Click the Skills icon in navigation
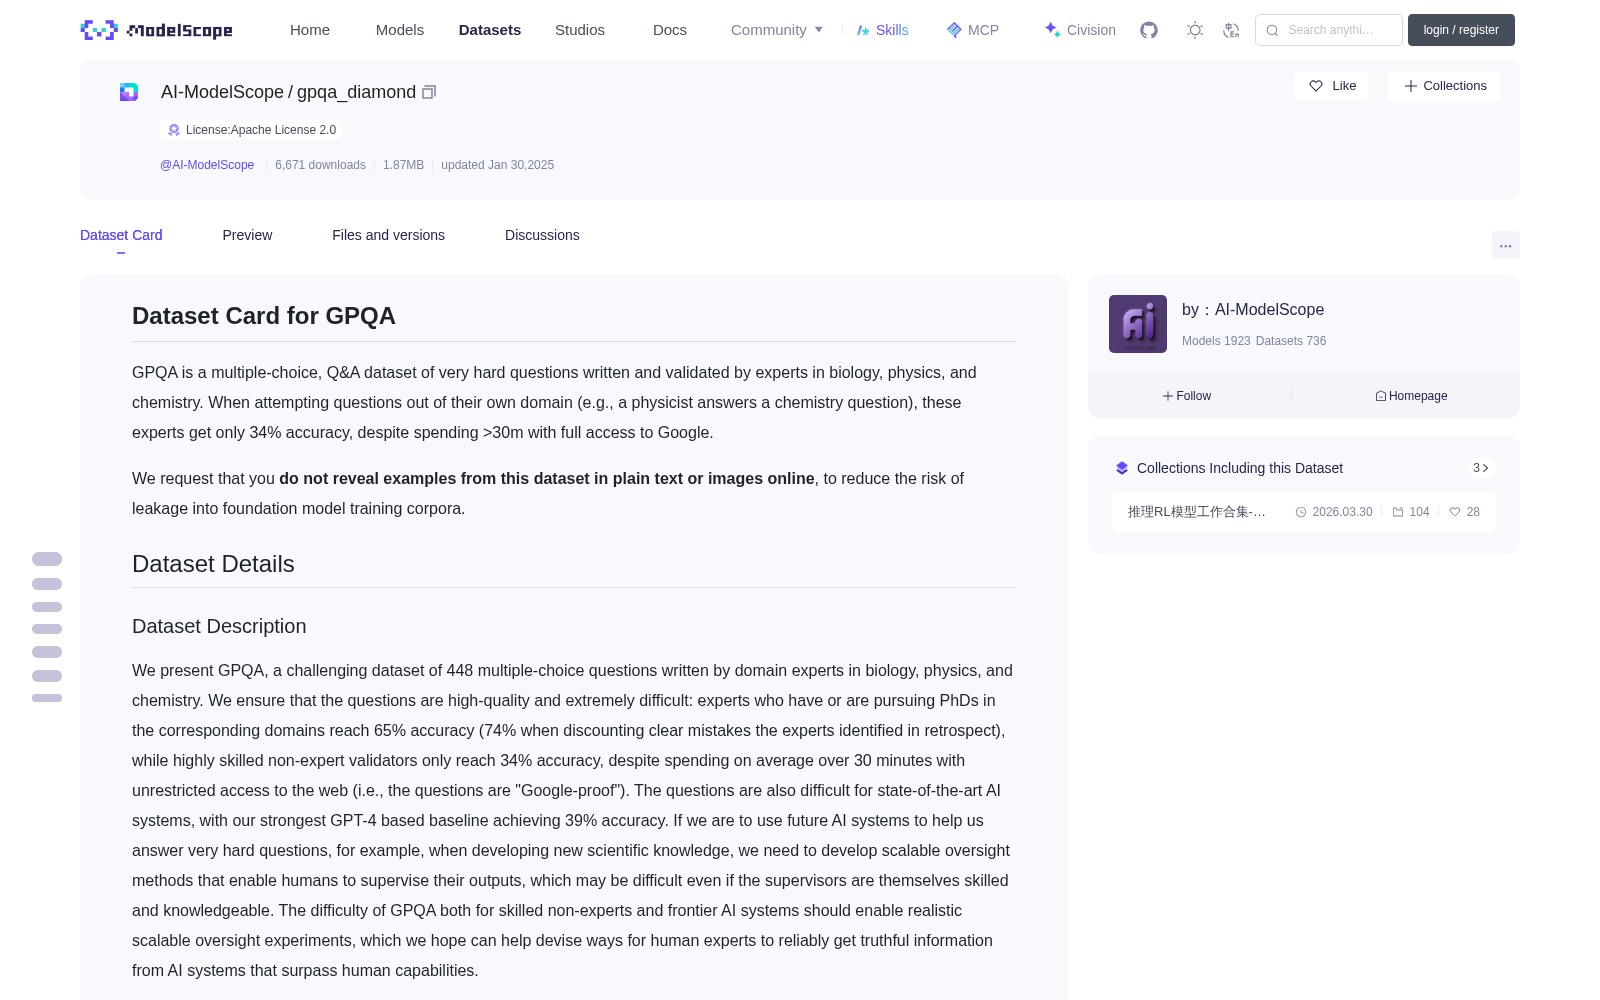The image size is (1600, 1000). [x=863, y=30]
